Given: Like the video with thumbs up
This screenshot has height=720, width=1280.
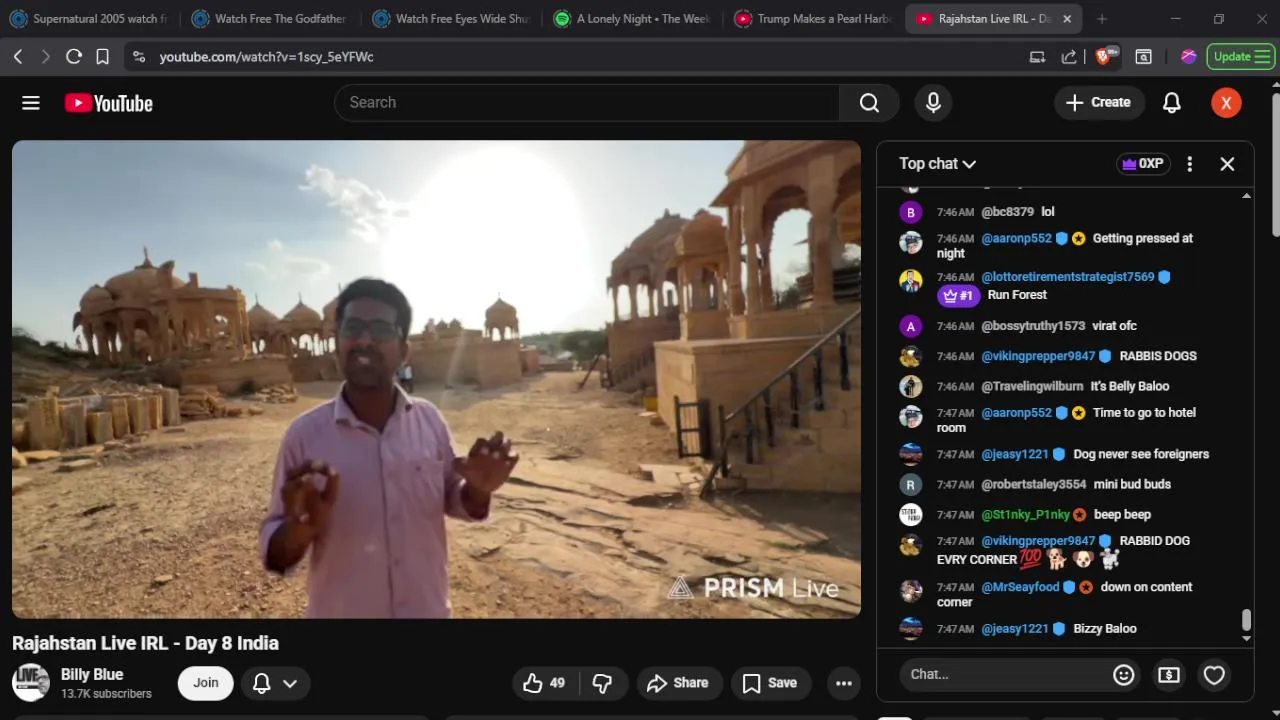Looking at the screenshot, I should tap(544, 683).
